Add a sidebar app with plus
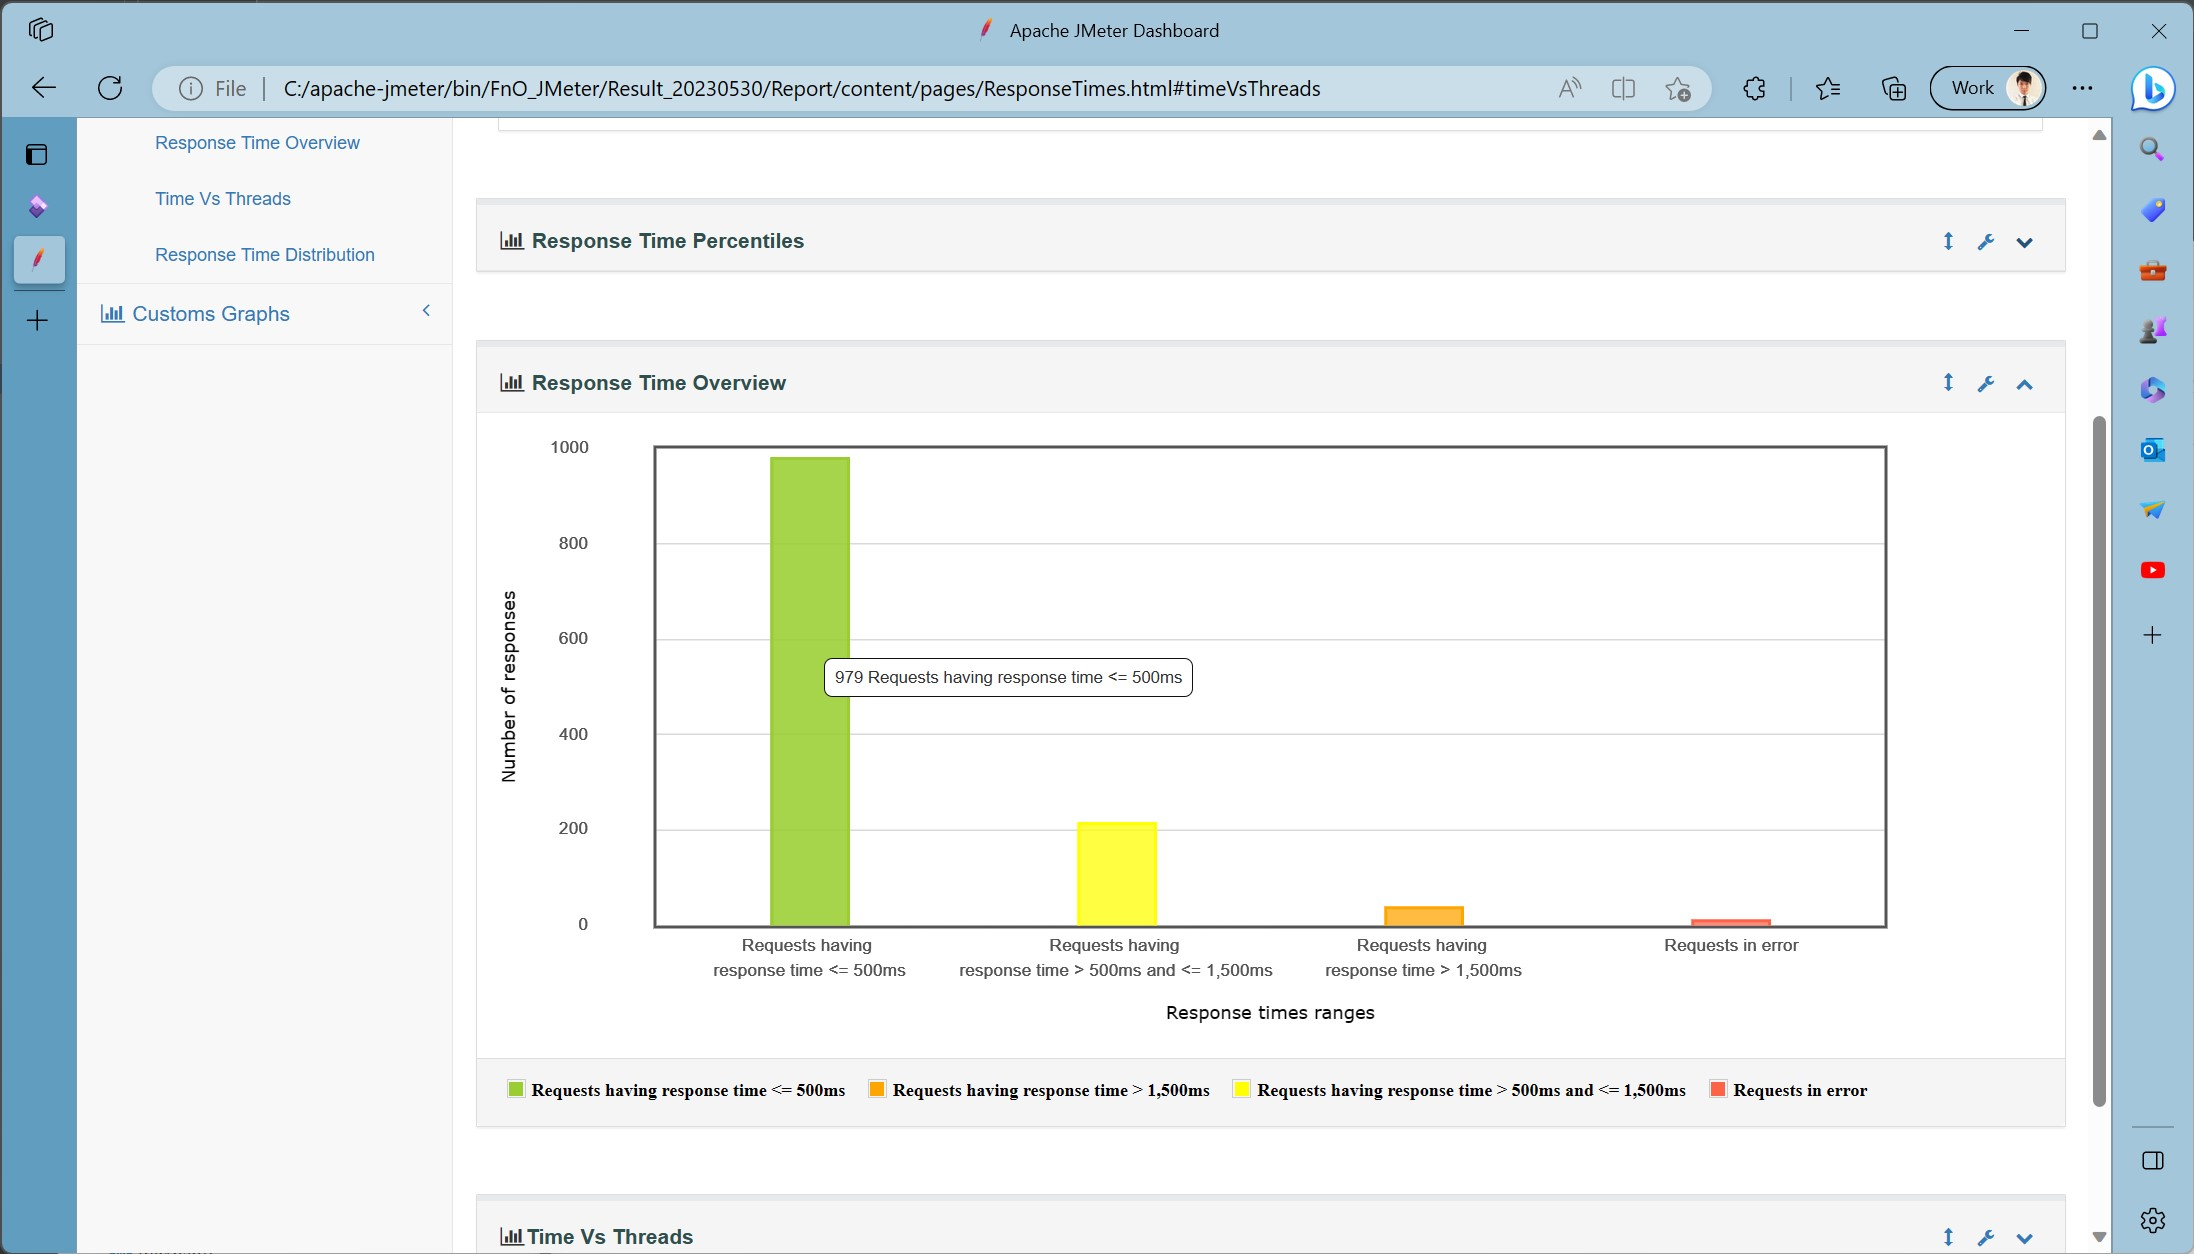Viewport: 2194px width, 1254px height. tap(2152, 635)
